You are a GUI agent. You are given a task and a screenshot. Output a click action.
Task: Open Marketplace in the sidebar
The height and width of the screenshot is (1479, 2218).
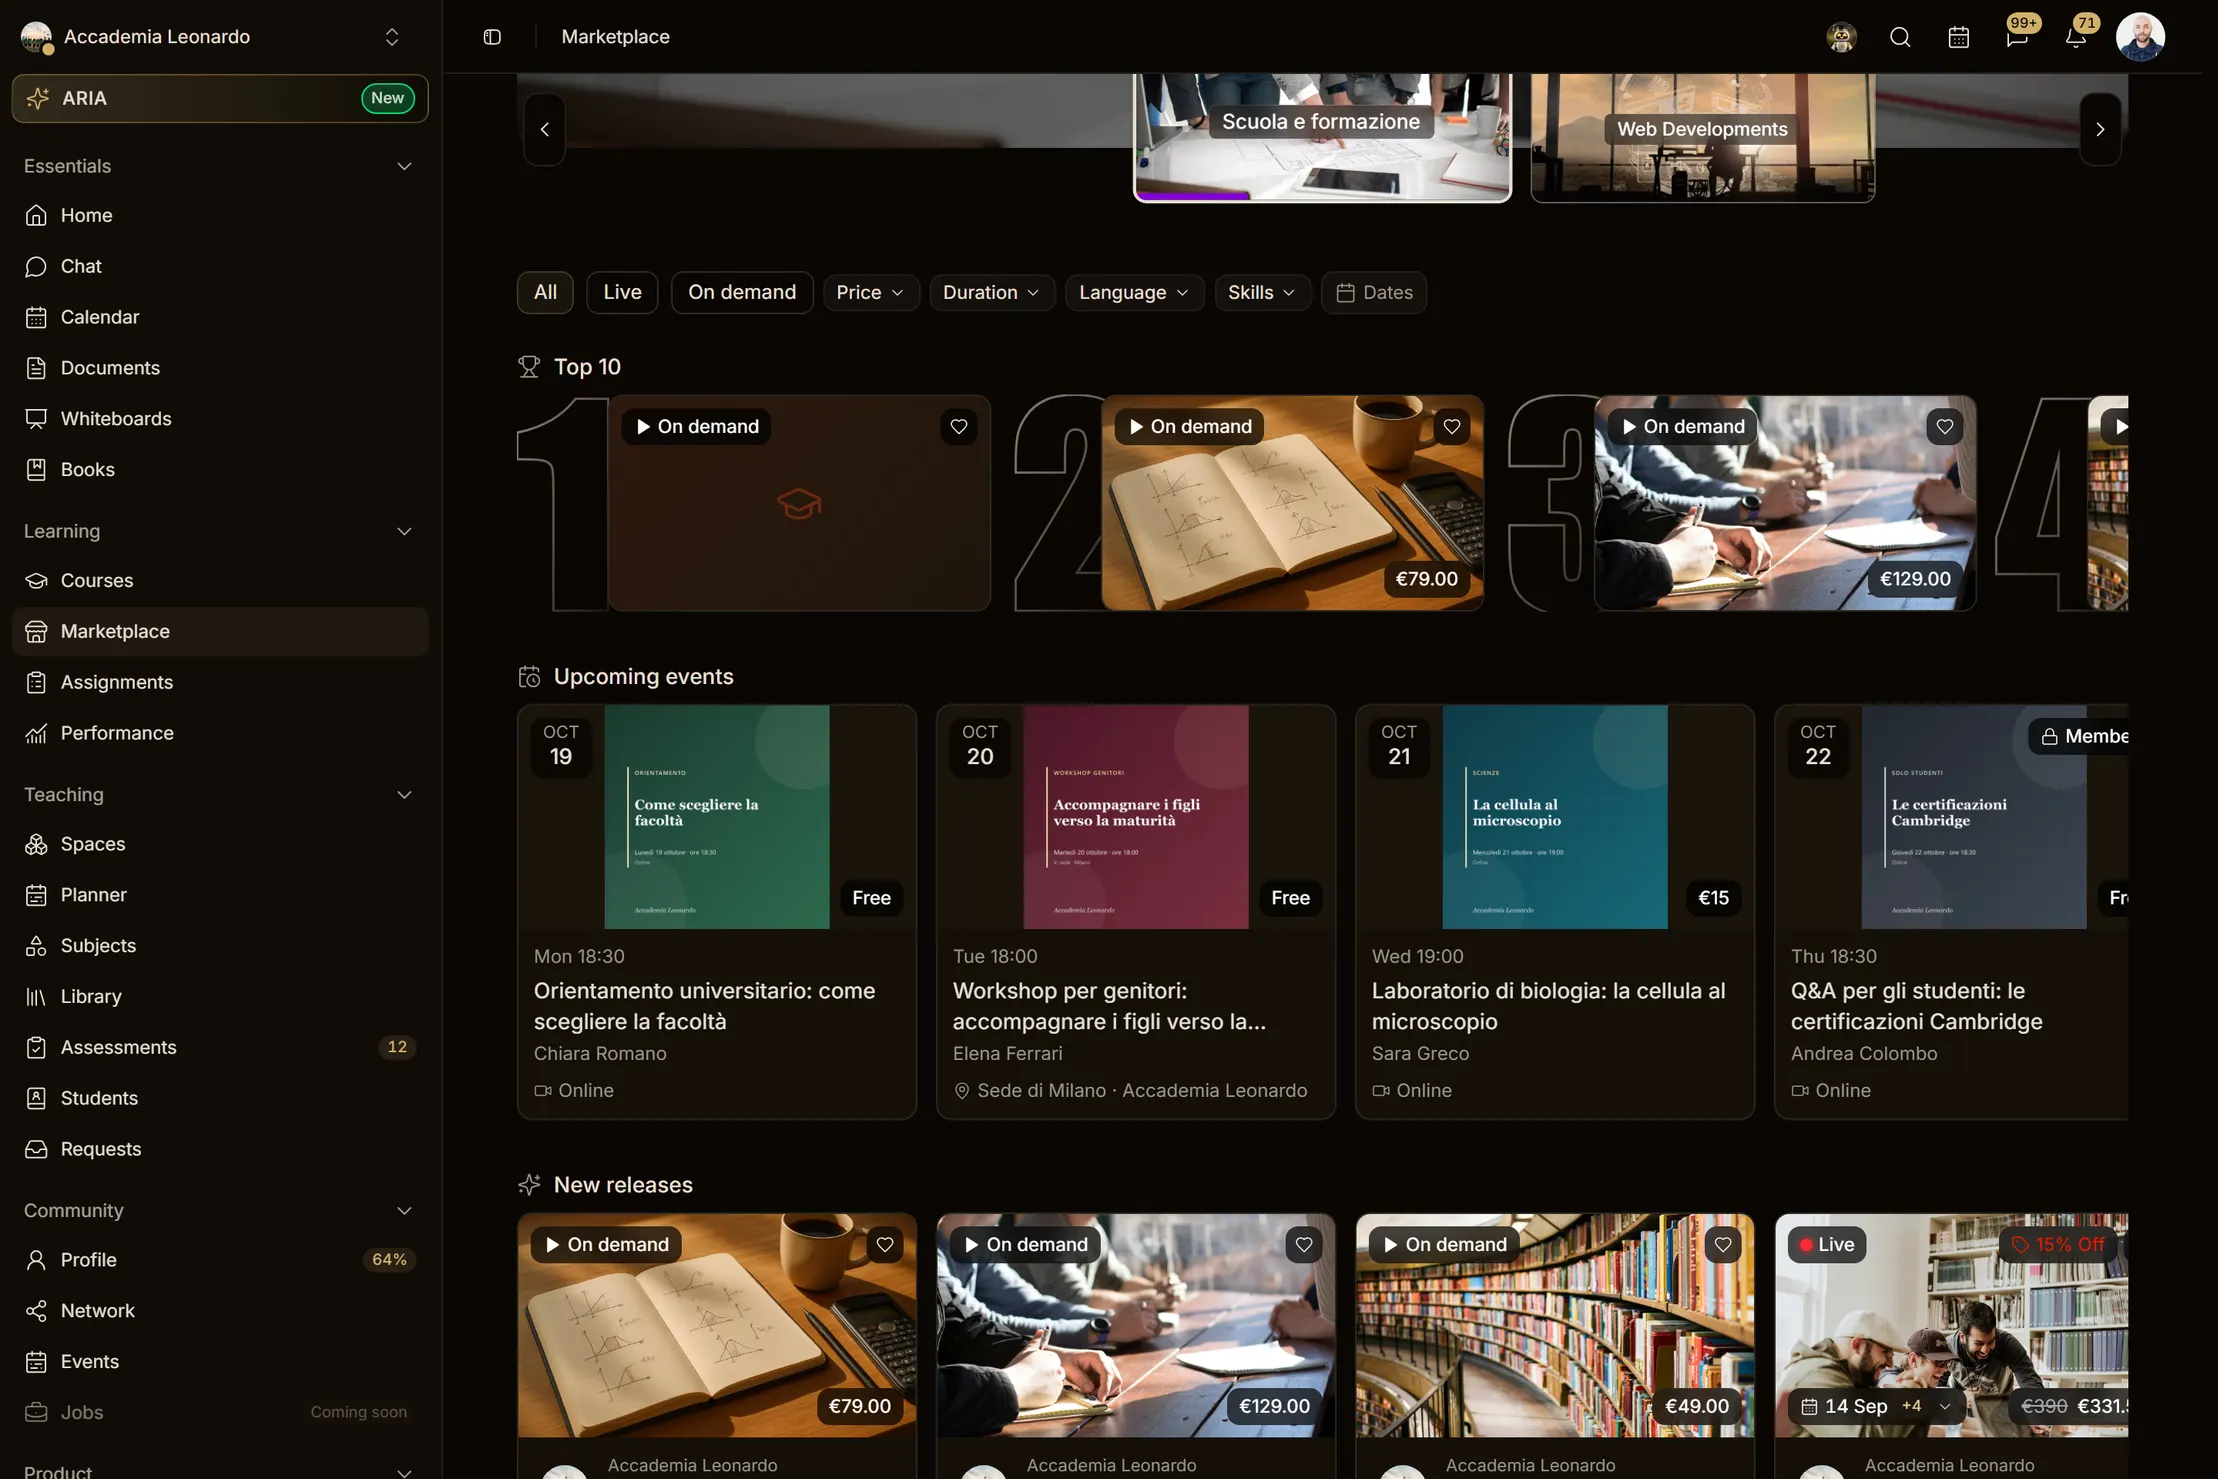coord(220,631)
